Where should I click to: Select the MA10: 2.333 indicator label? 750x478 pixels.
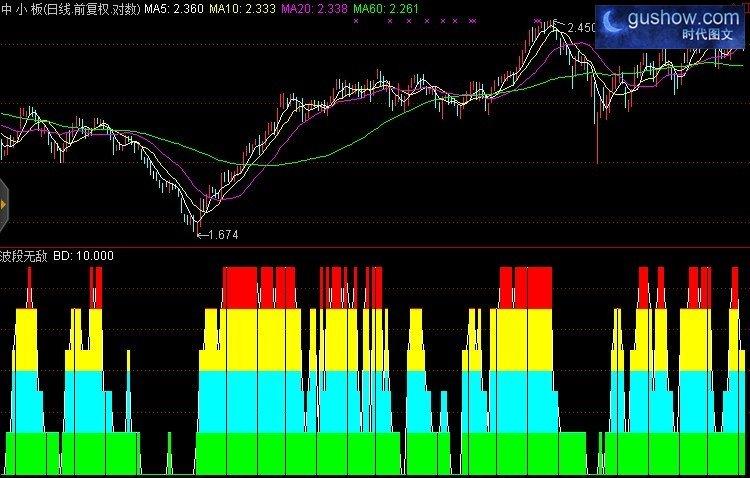pos(243,9)
